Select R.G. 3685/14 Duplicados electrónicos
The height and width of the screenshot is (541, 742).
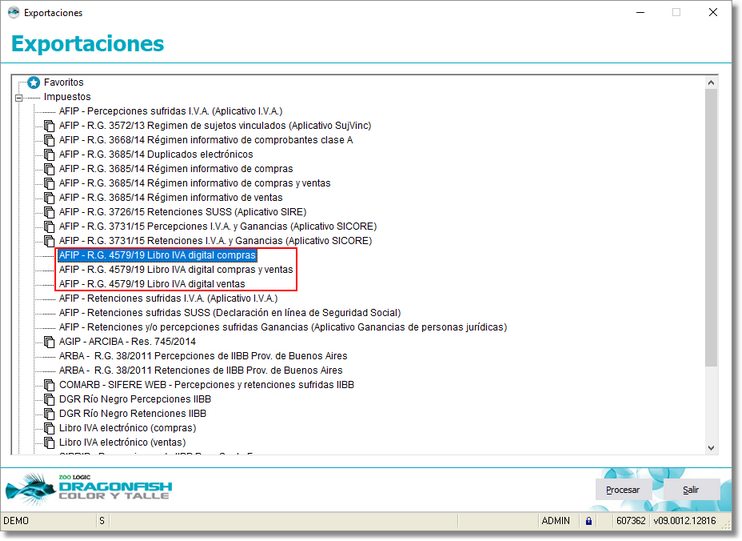click(156, 154)
